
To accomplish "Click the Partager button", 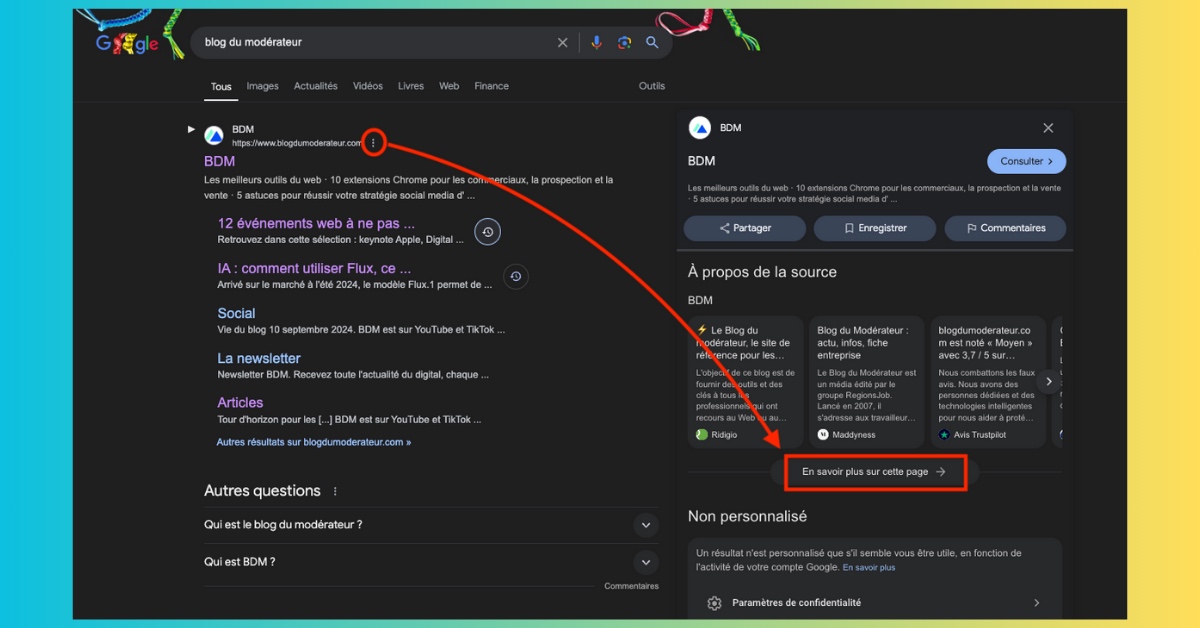I will click(x=744, y=228).
